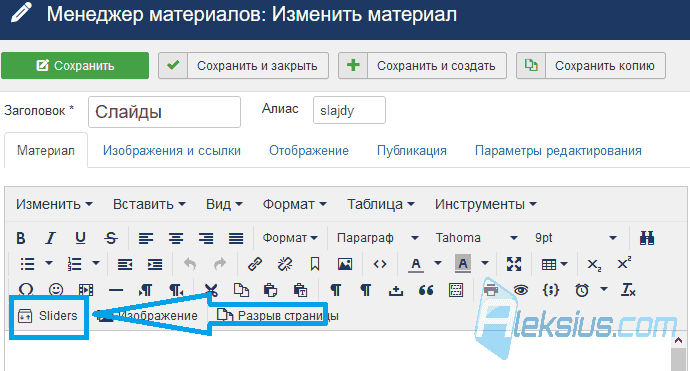Screen dimensions: 690x371
Task: Center-align the text
Action: tap(176, 238)
